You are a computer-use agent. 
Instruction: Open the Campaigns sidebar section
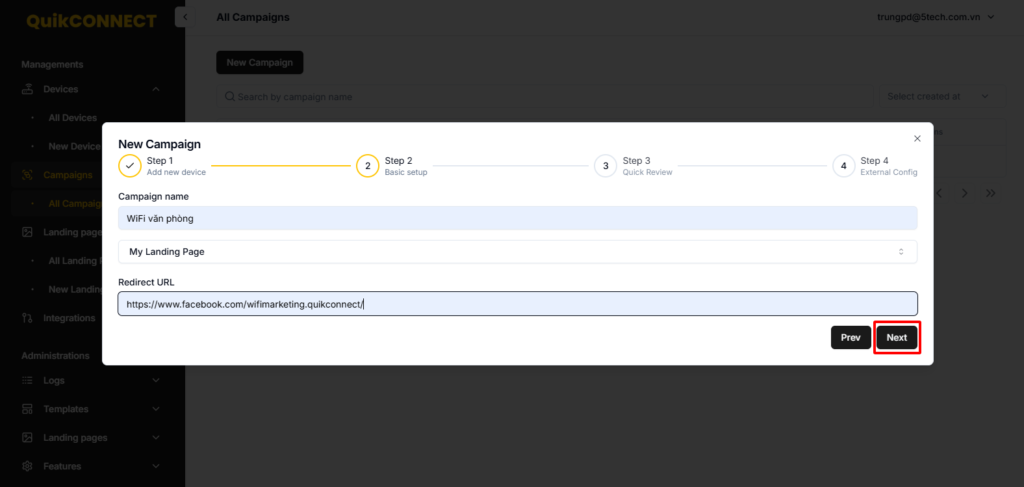pyautogui.click(x=68, y=175)
